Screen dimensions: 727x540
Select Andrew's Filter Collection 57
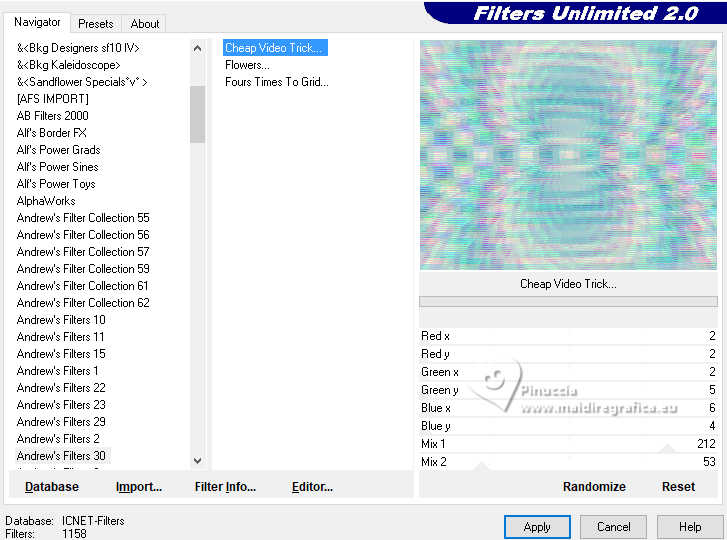click(x=83, y=252)
